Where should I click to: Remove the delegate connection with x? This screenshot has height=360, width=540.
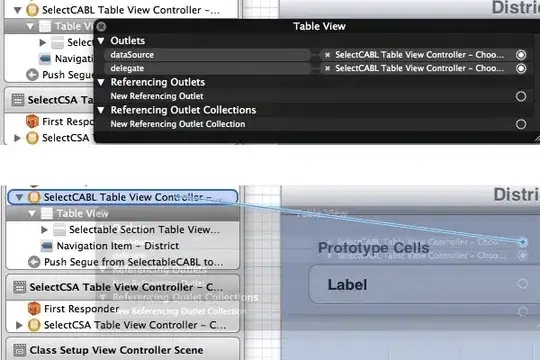(328, 69)
